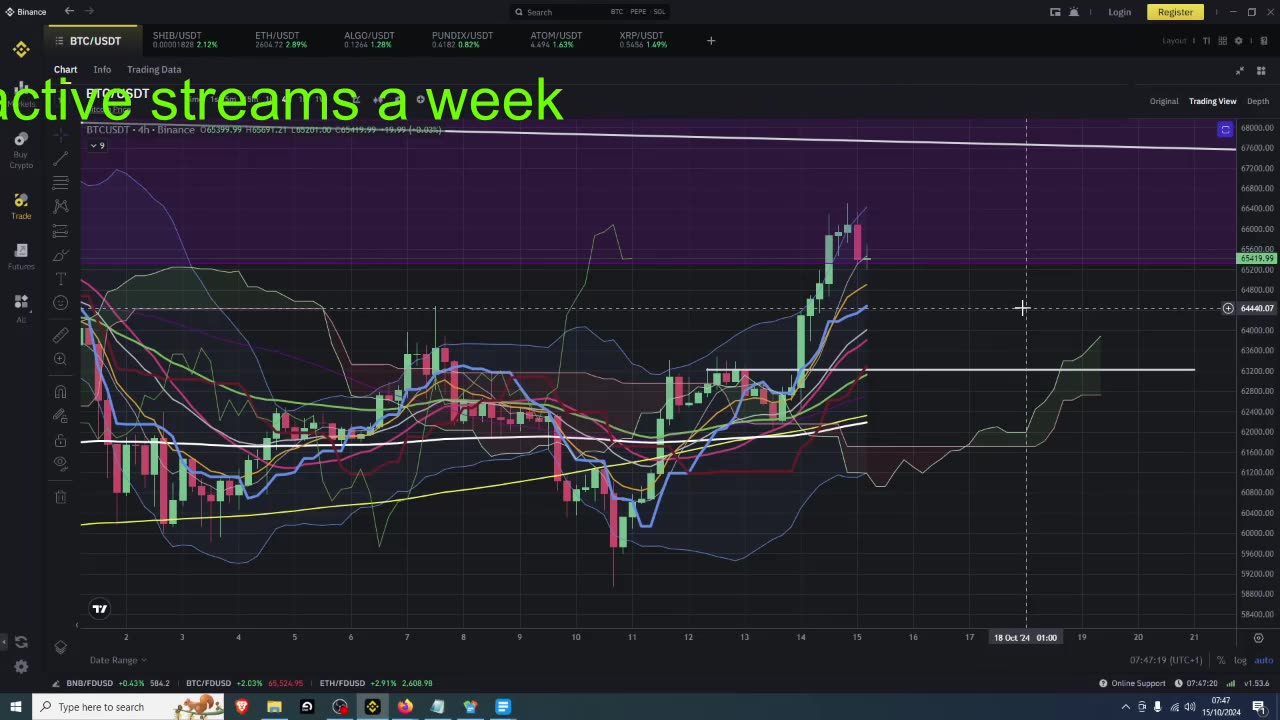Viewport: 1280px width, 720px height.
Task: Click the Login link
Action: (x=1119, y=12)
